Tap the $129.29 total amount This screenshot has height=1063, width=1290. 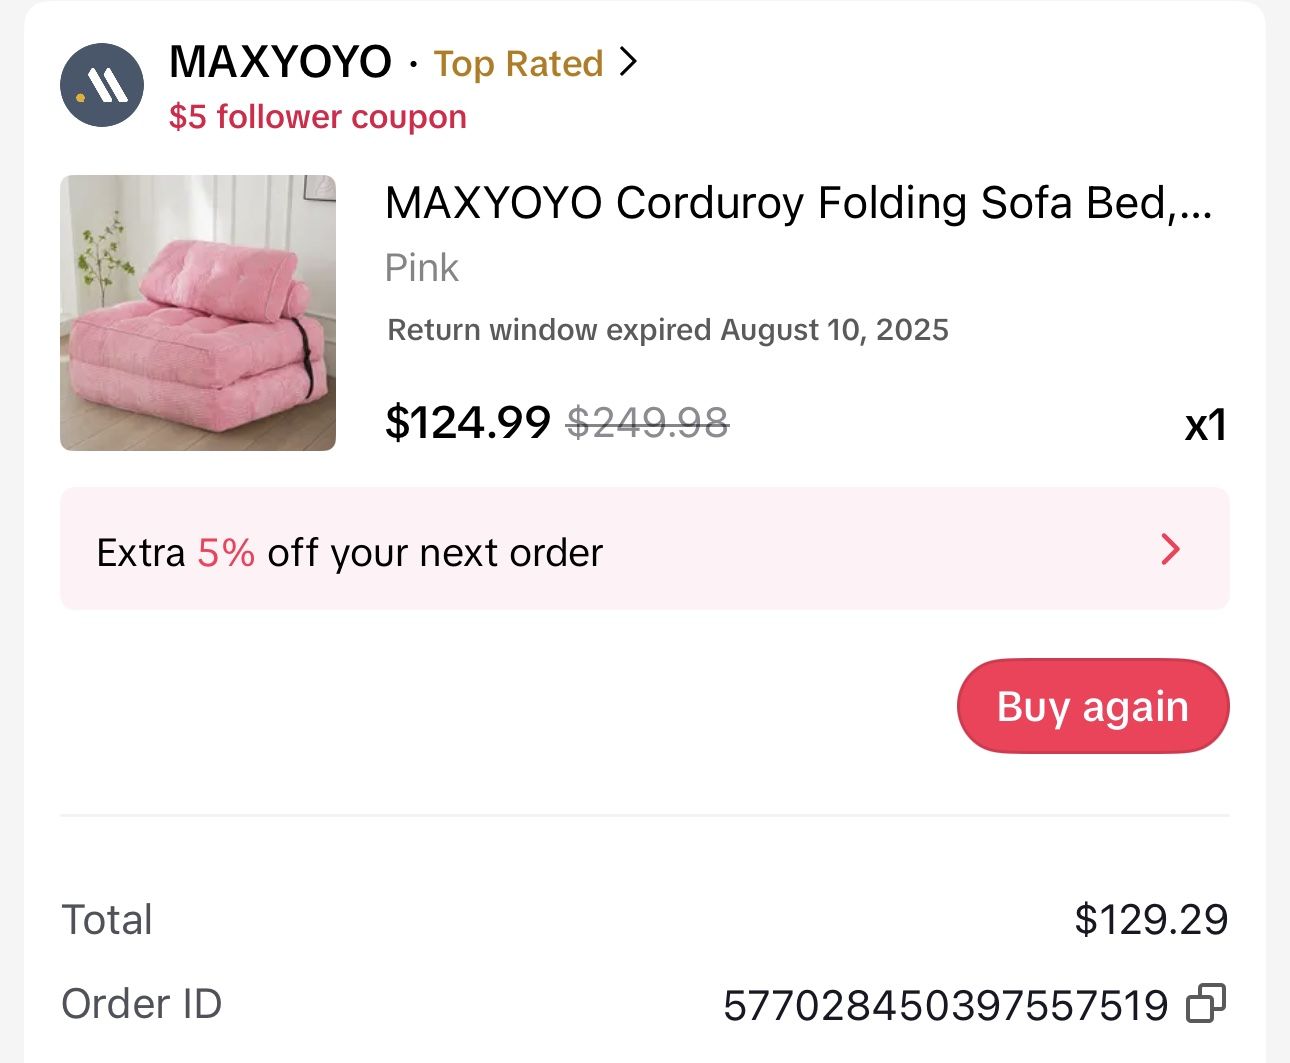click(x=1151, y=920)
